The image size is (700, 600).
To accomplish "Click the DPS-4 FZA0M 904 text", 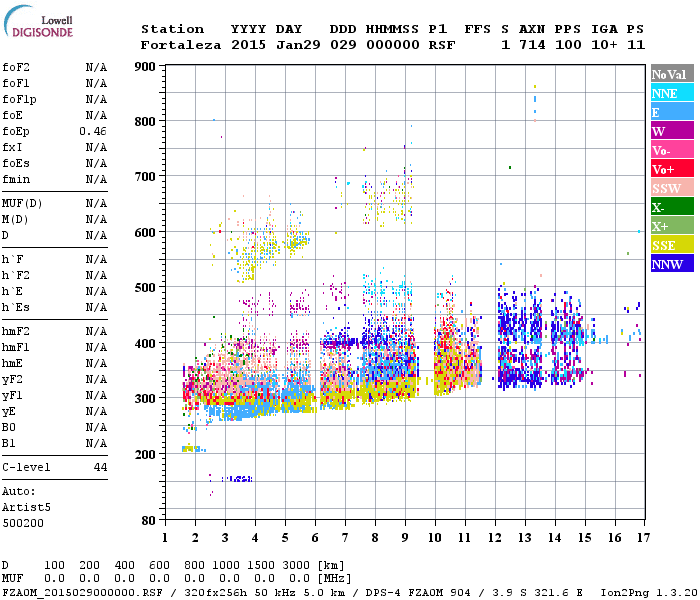I will click(418, 592).
